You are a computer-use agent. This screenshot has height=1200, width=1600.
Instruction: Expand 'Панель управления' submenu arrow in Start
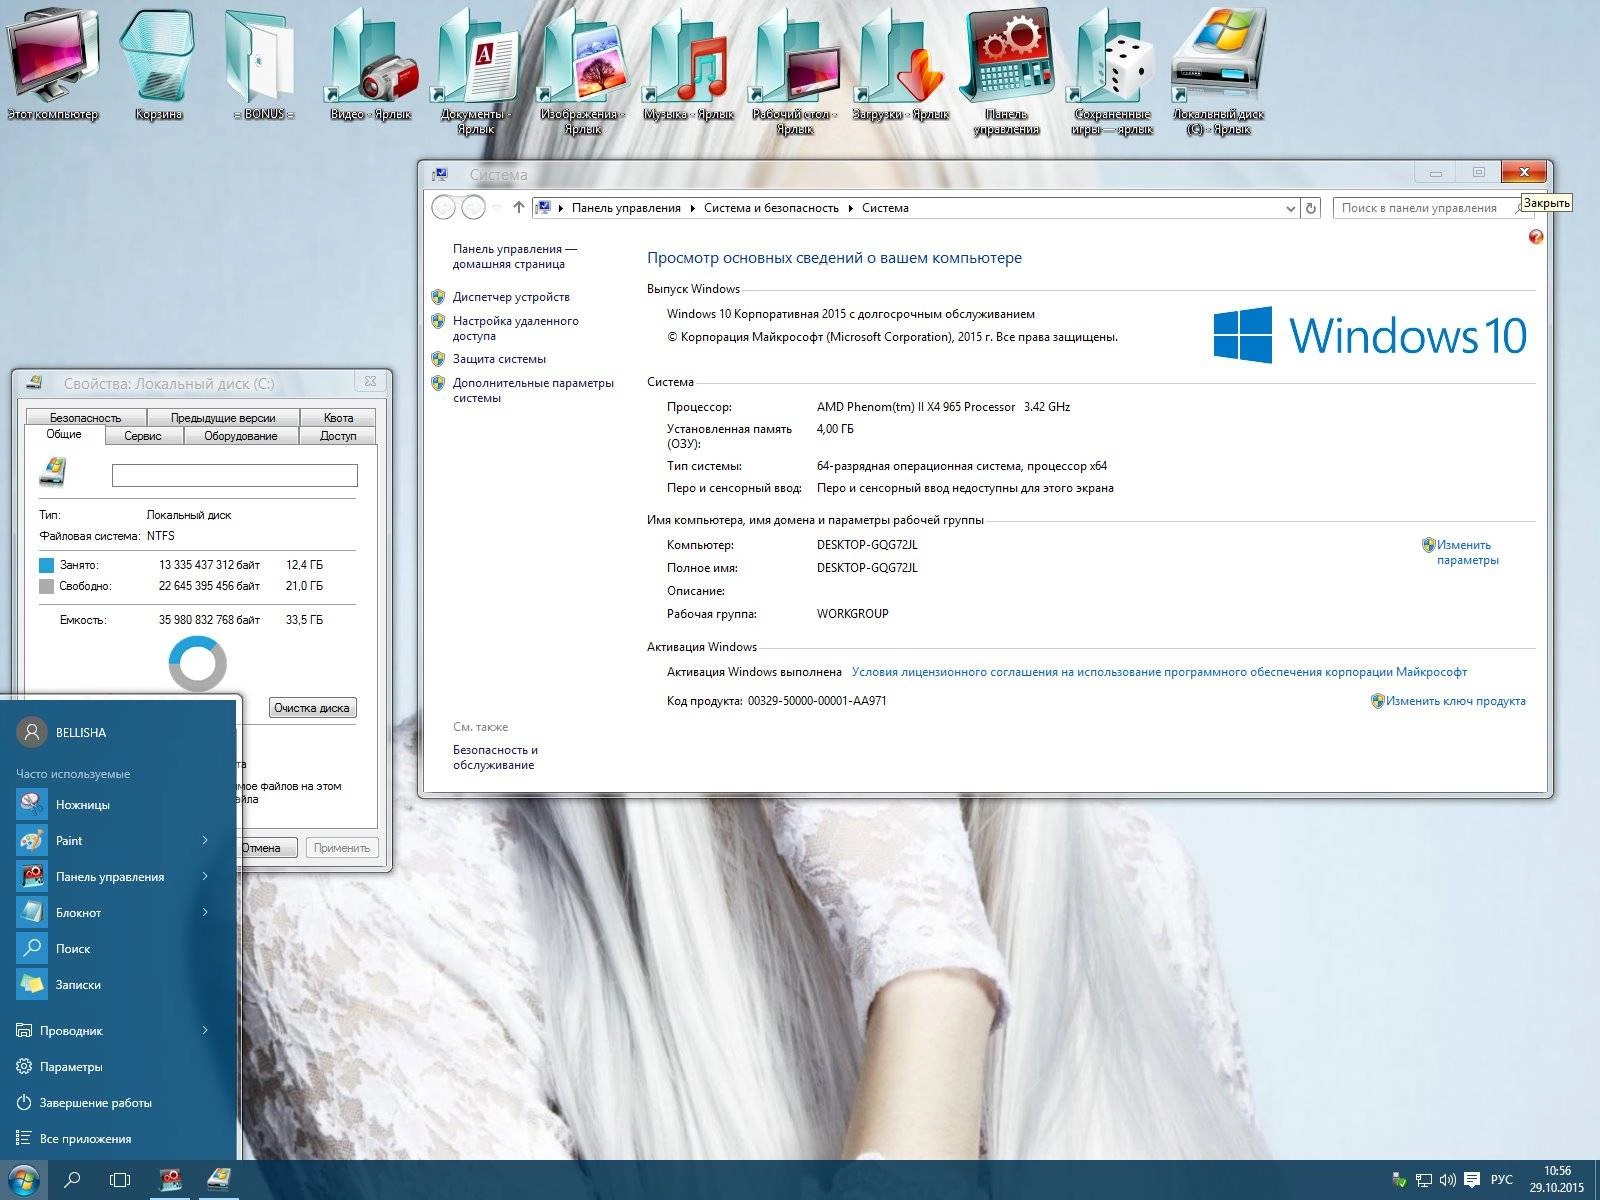pos(205,877)
